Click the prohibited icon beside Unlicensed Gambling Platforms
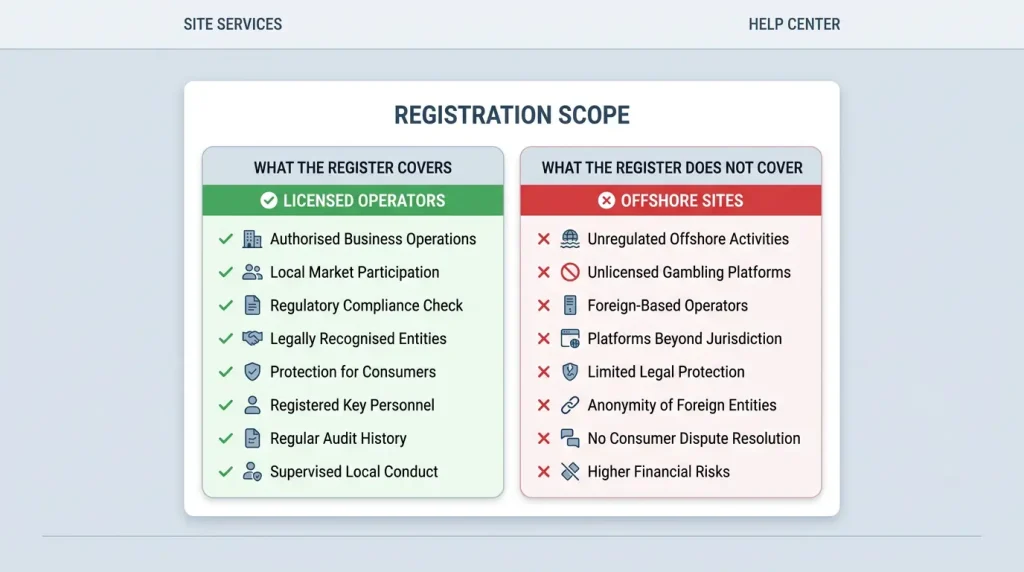 (x=570, y=272)
